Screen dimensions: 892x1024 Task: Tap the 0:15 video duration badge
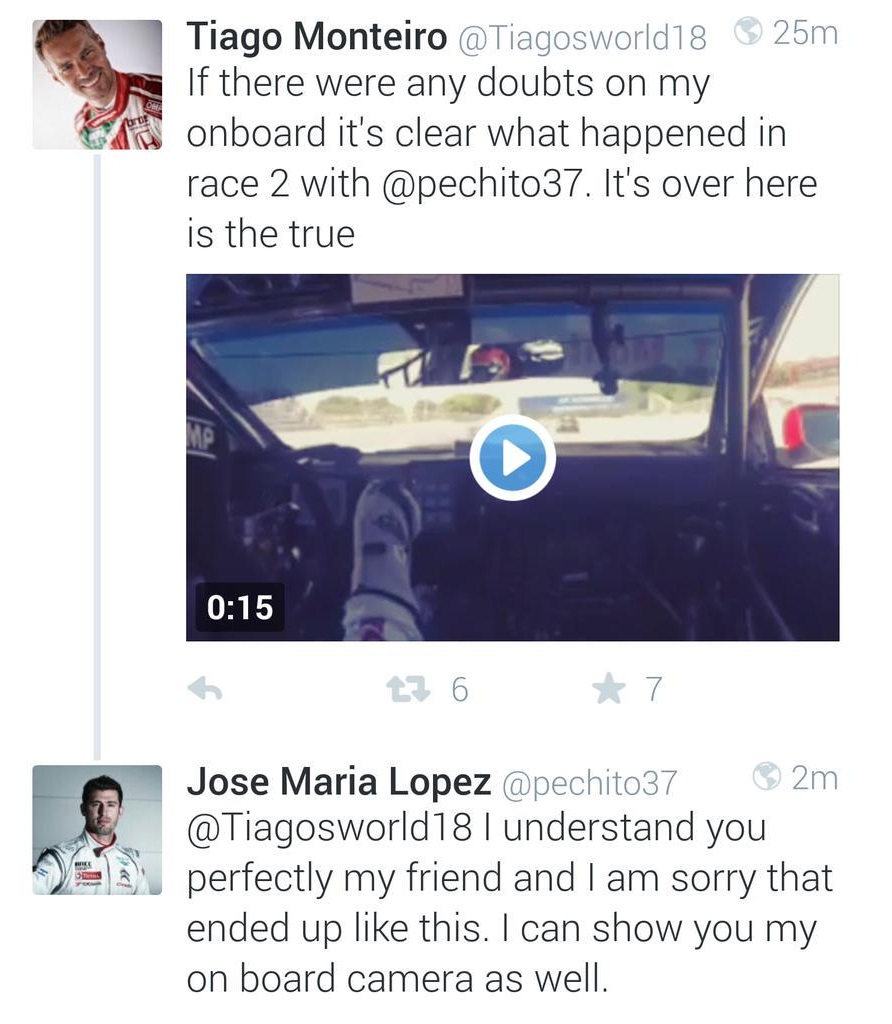pyautogui.click(x=240, y=606)
